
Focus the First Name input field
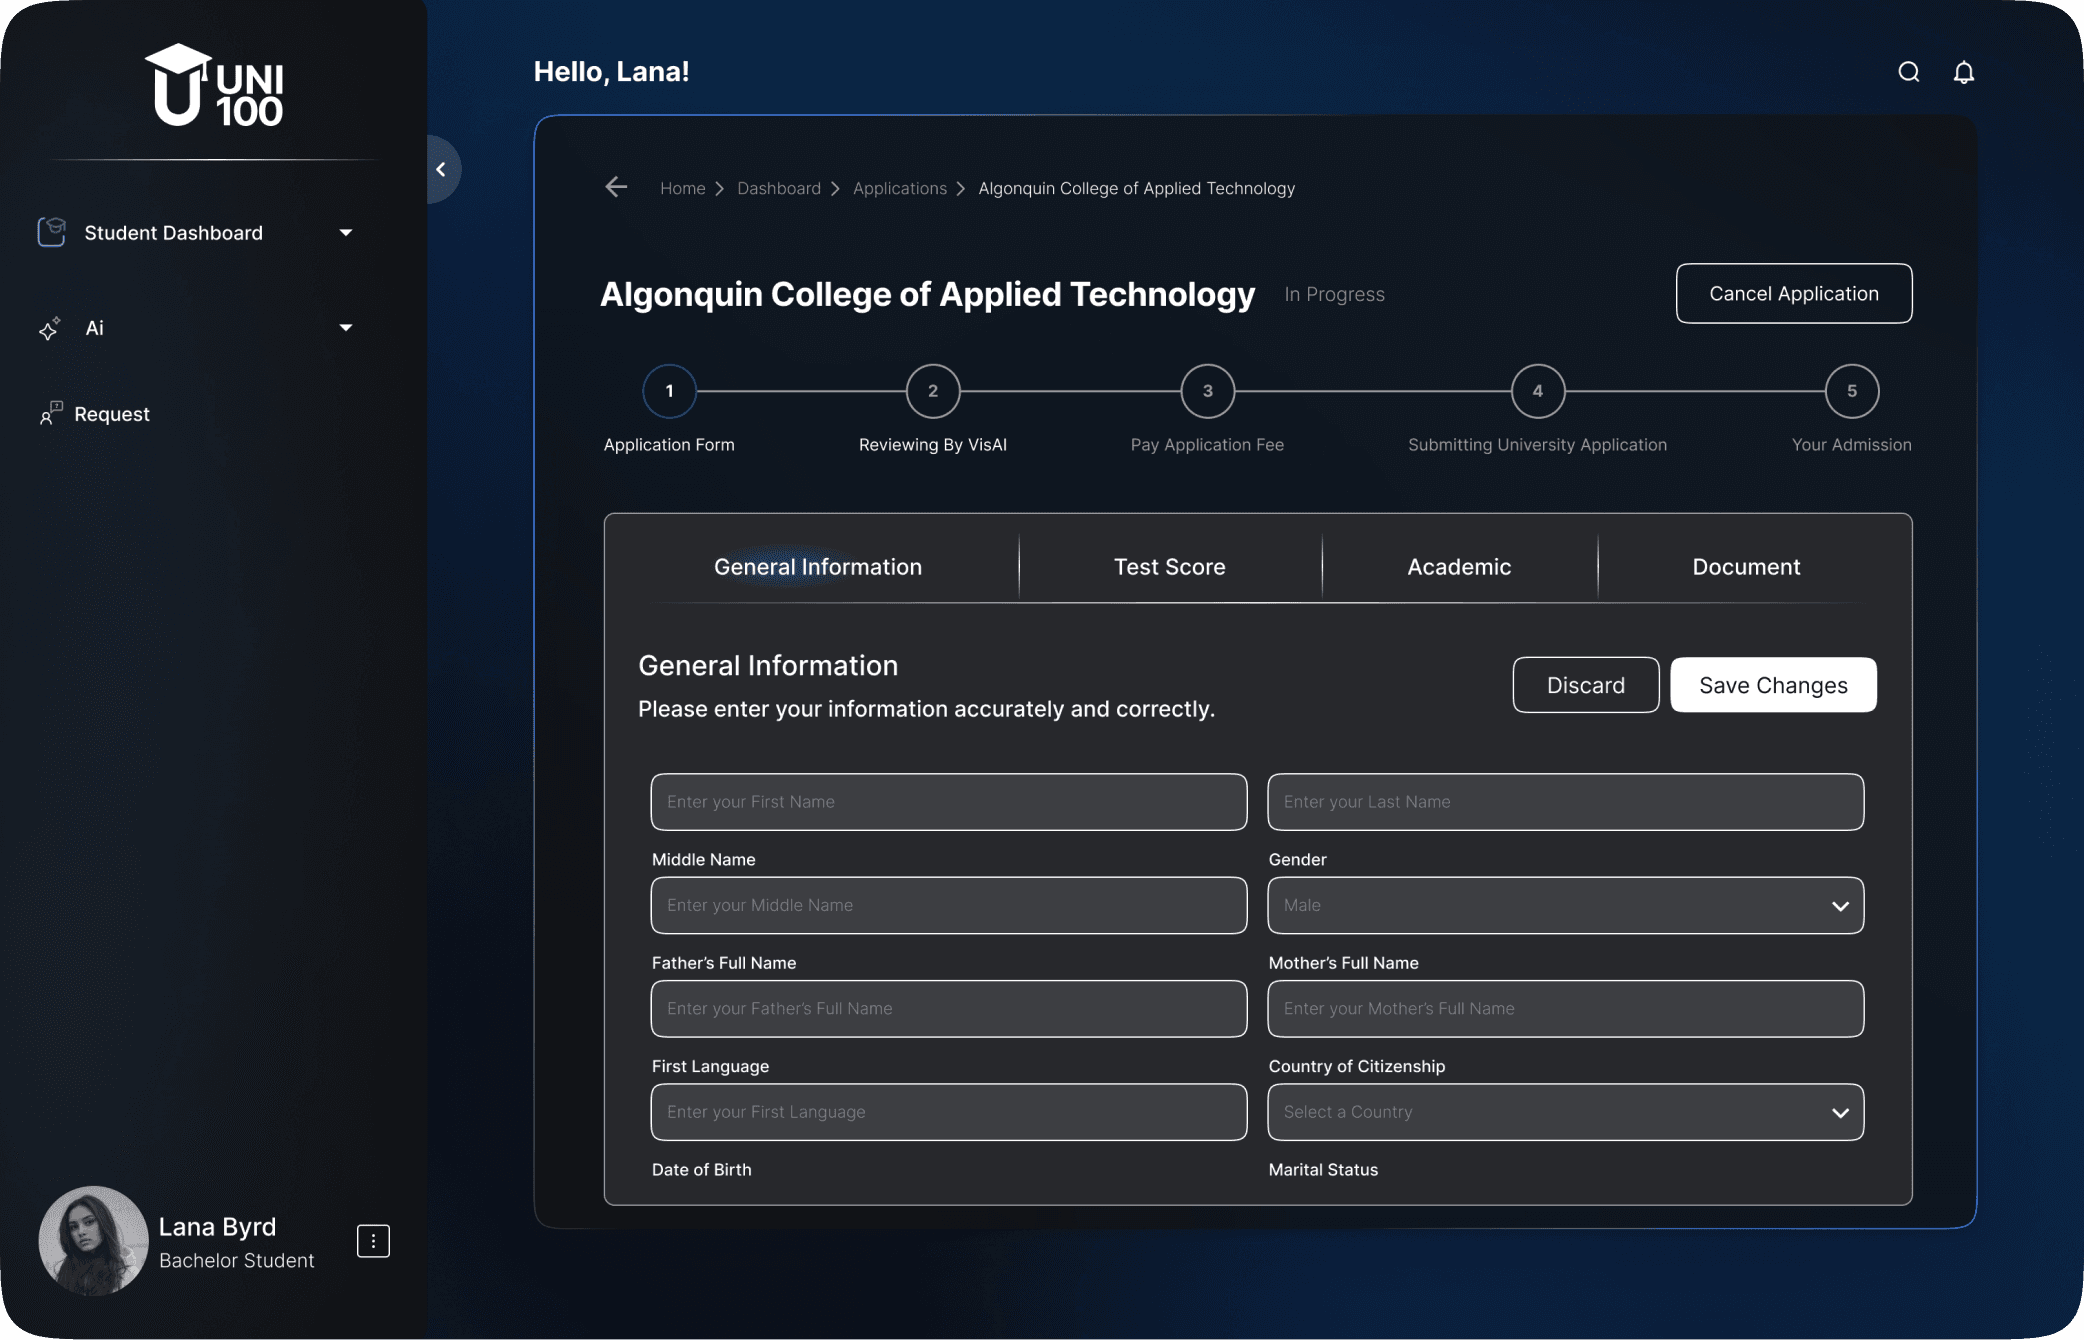(949, 802)
